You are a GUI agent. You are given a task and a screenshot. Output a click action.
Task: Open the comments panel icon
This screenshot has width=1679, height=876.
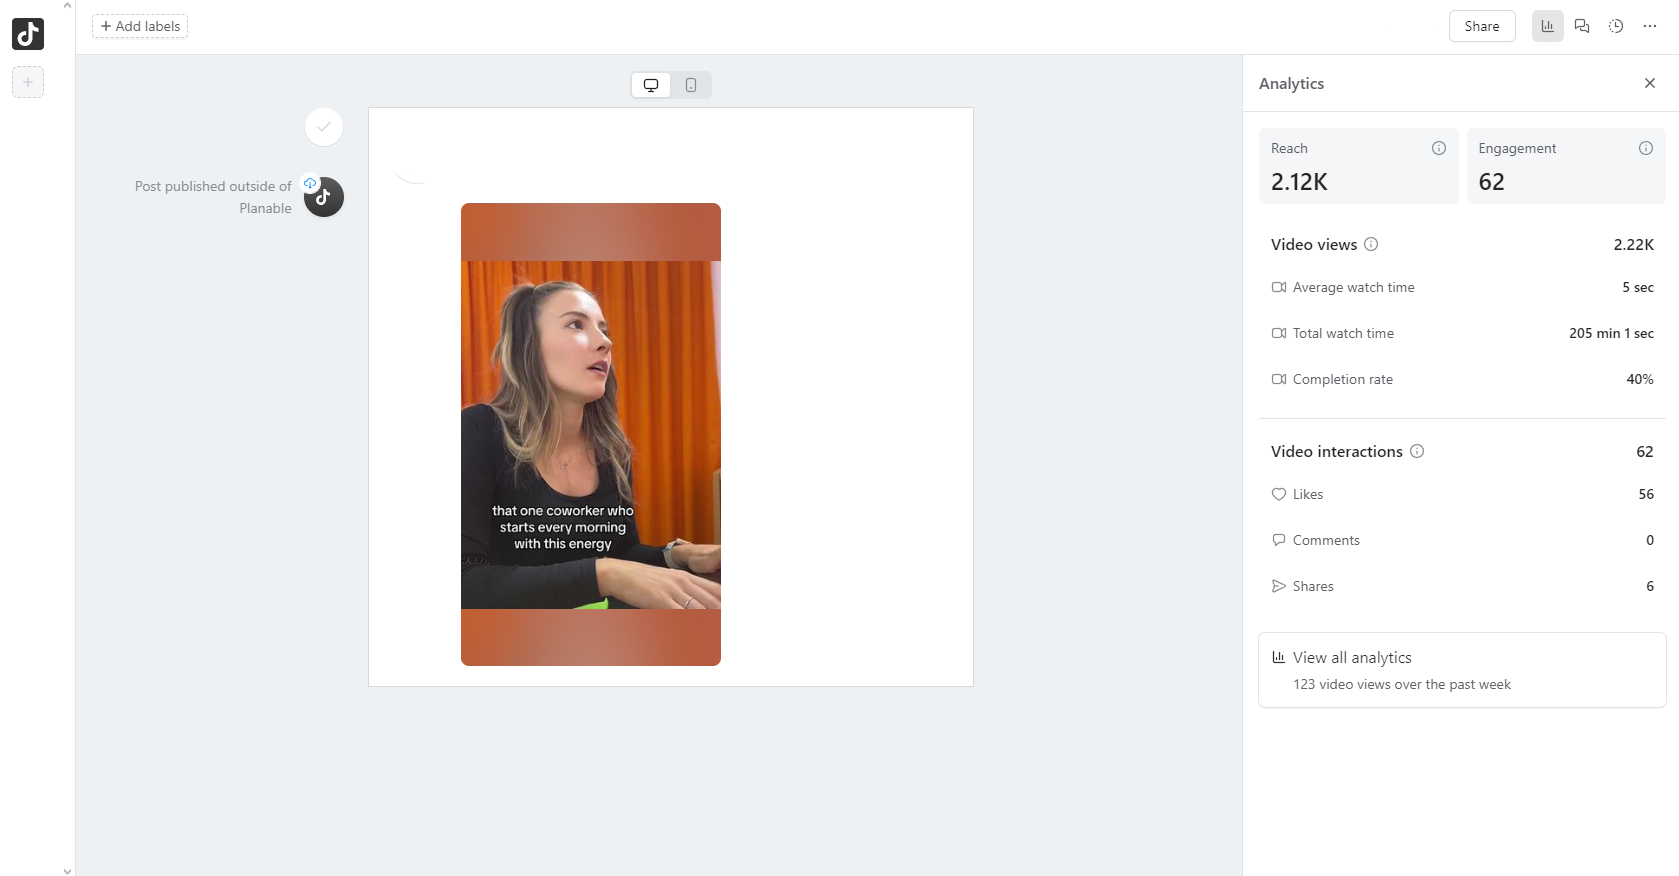point(1581,26)
